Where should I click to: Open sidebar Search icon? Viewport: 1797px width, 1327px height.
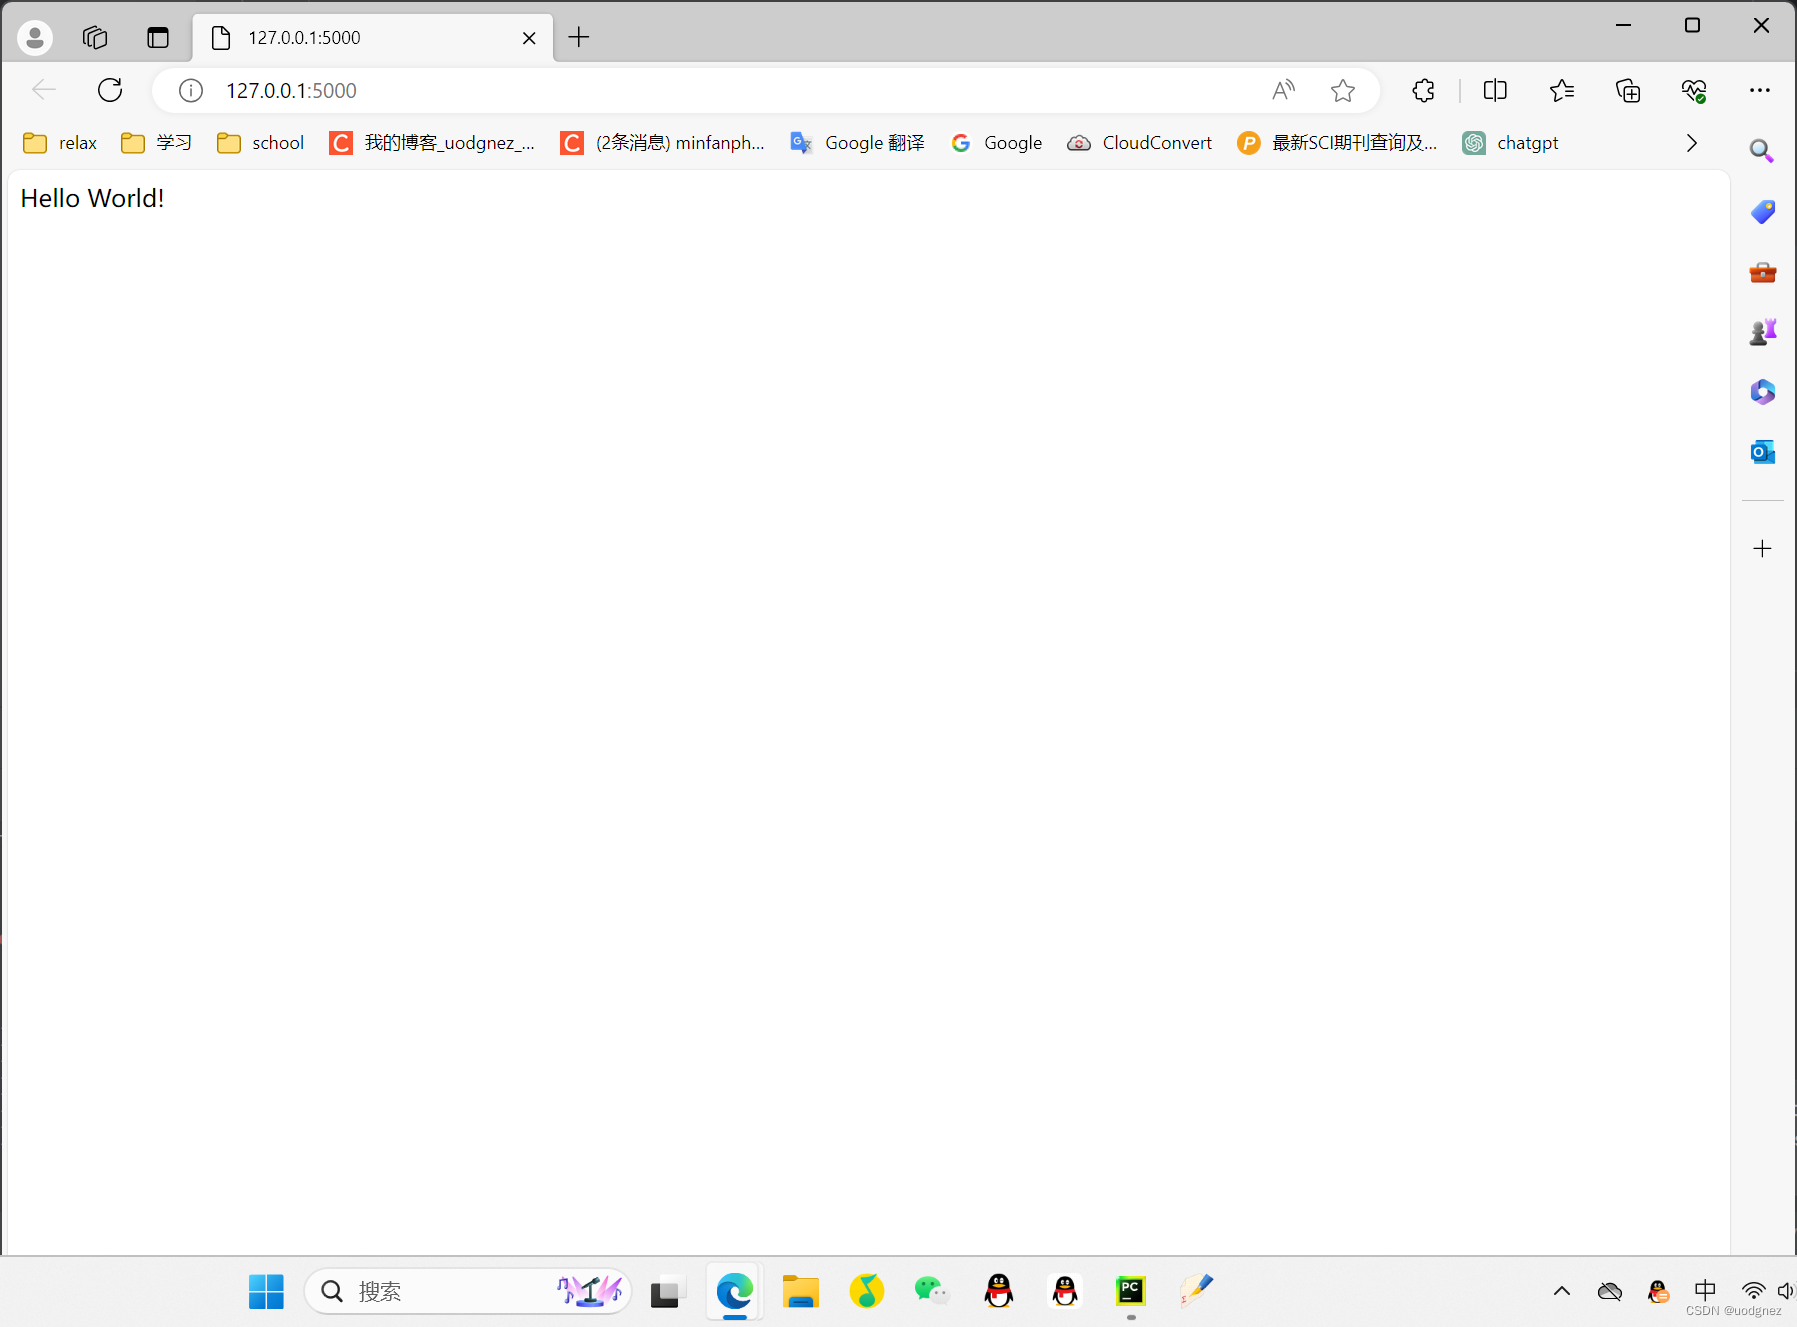point(1762,151)
